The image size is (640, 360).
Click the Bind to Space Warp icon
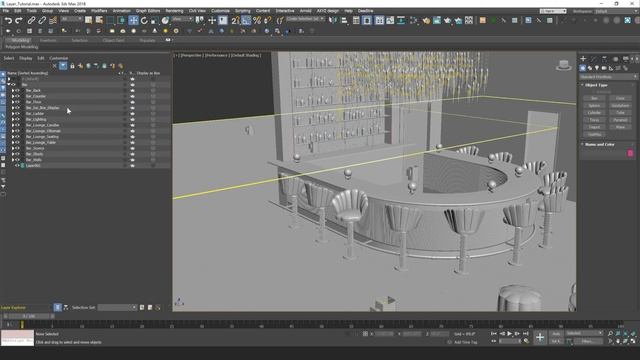53,20
